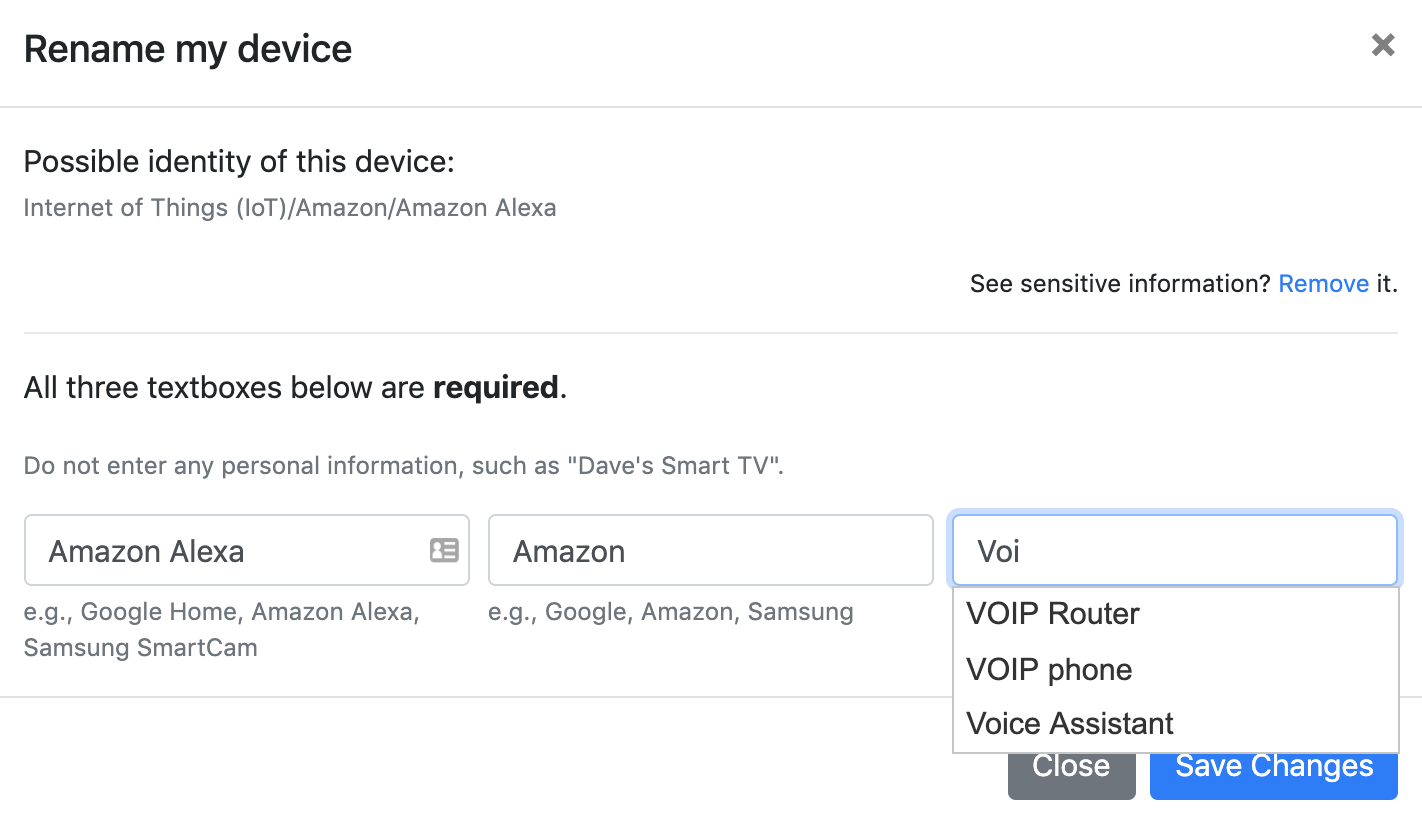Click the bold word required
Screen dimensions: 1422x818
[x=495, y=388]
